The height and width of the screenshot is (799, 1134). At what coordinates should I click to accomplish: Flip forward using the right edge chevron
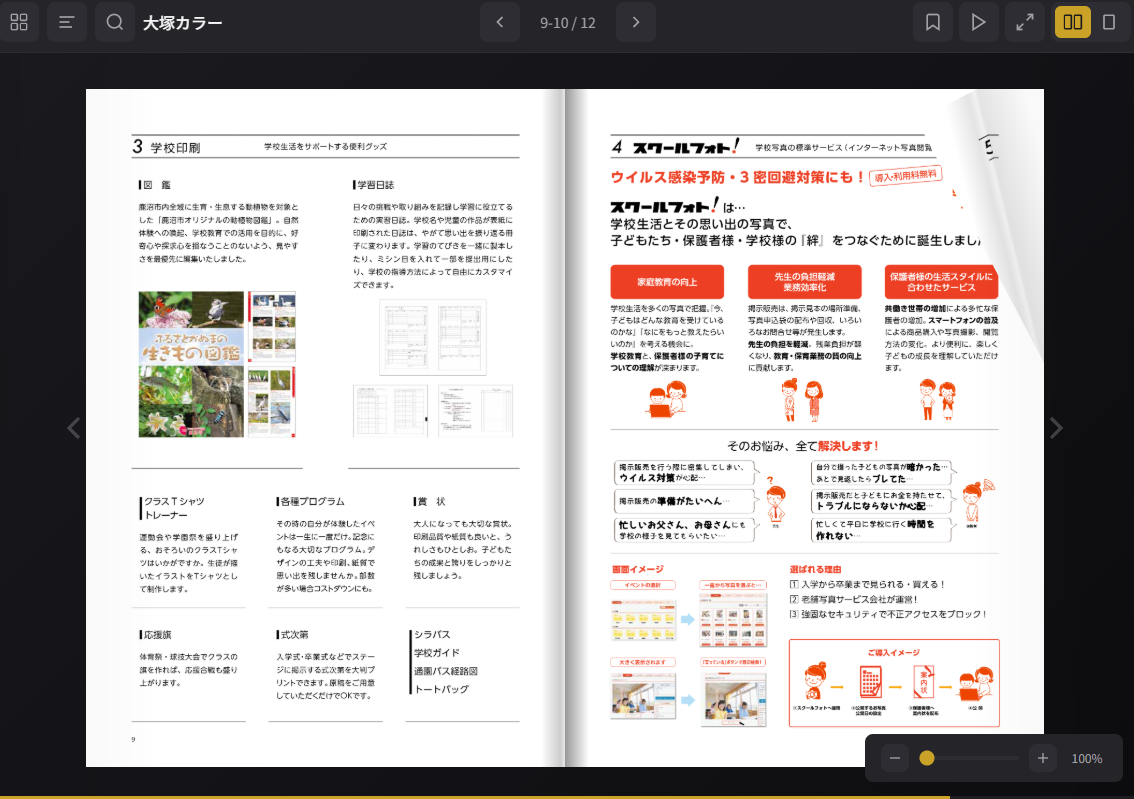1056,428
